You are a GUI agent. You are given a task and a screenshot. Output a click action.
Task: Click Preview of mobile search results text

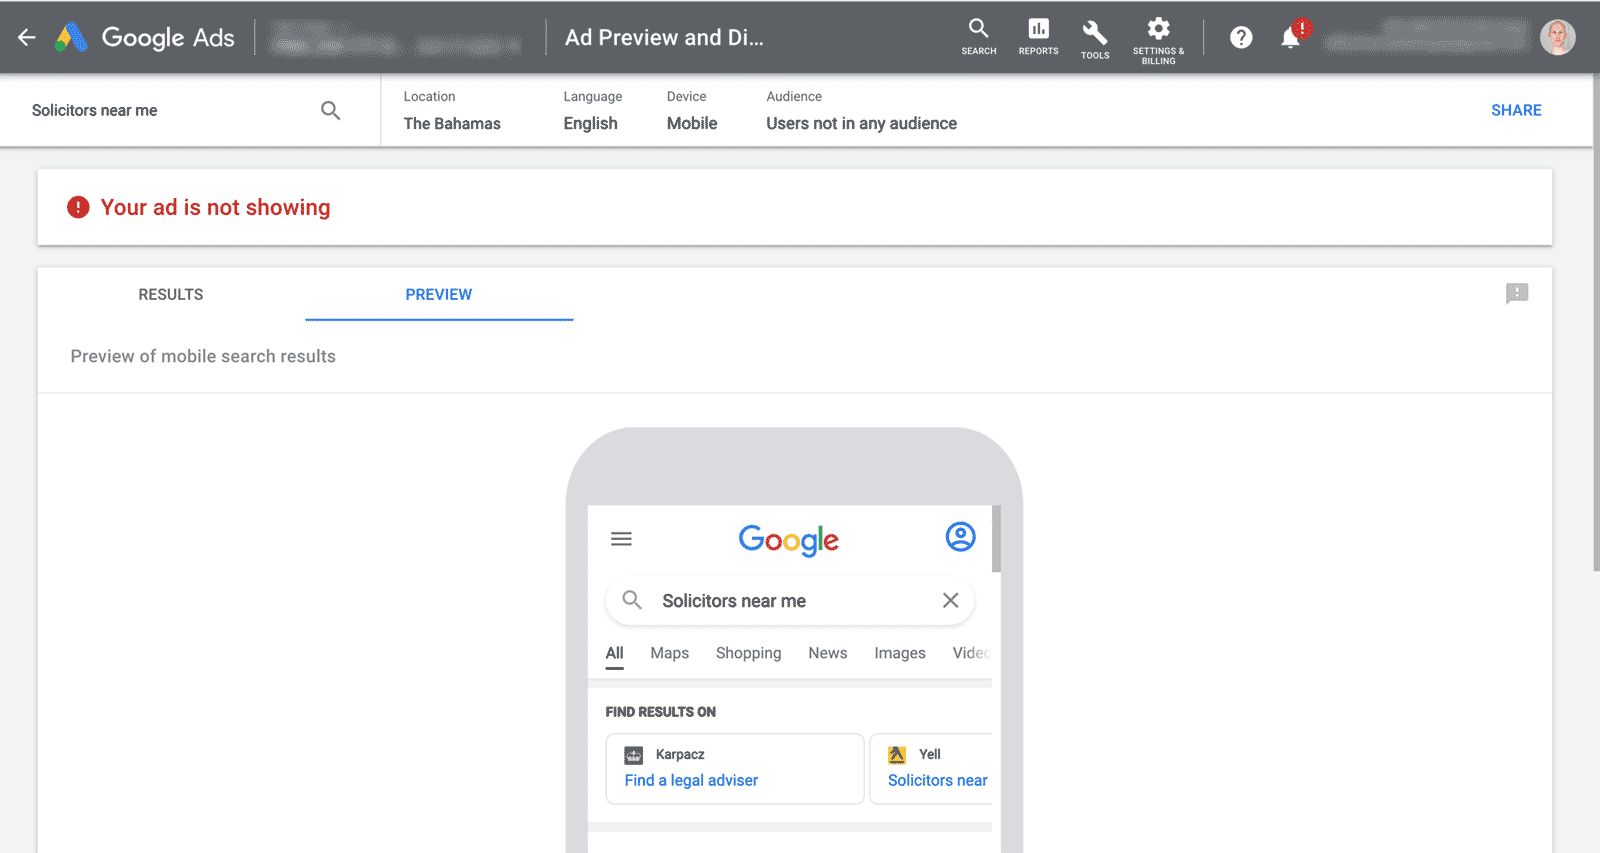(203, 356)
